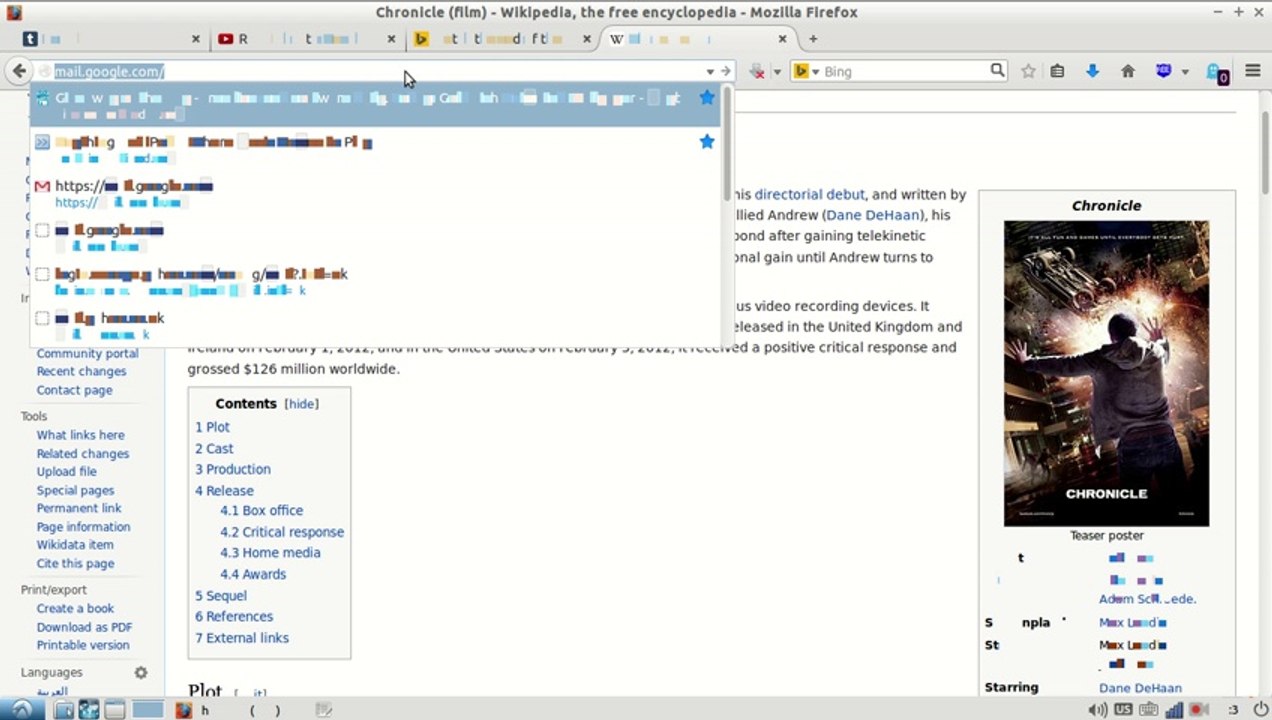Click the back navigation arrow button

pos(19,71)
